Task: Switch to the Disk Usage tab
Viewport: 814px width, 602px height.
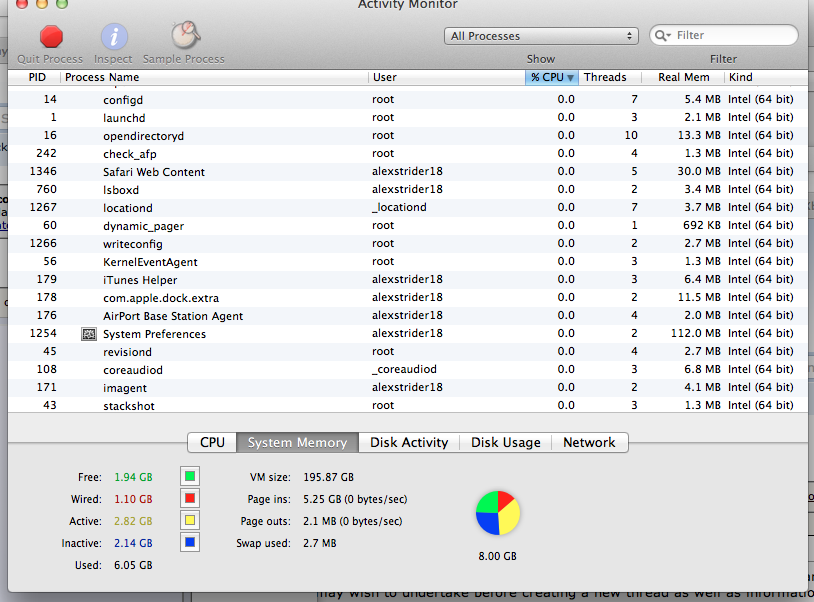Action: (x=506, y=442)
